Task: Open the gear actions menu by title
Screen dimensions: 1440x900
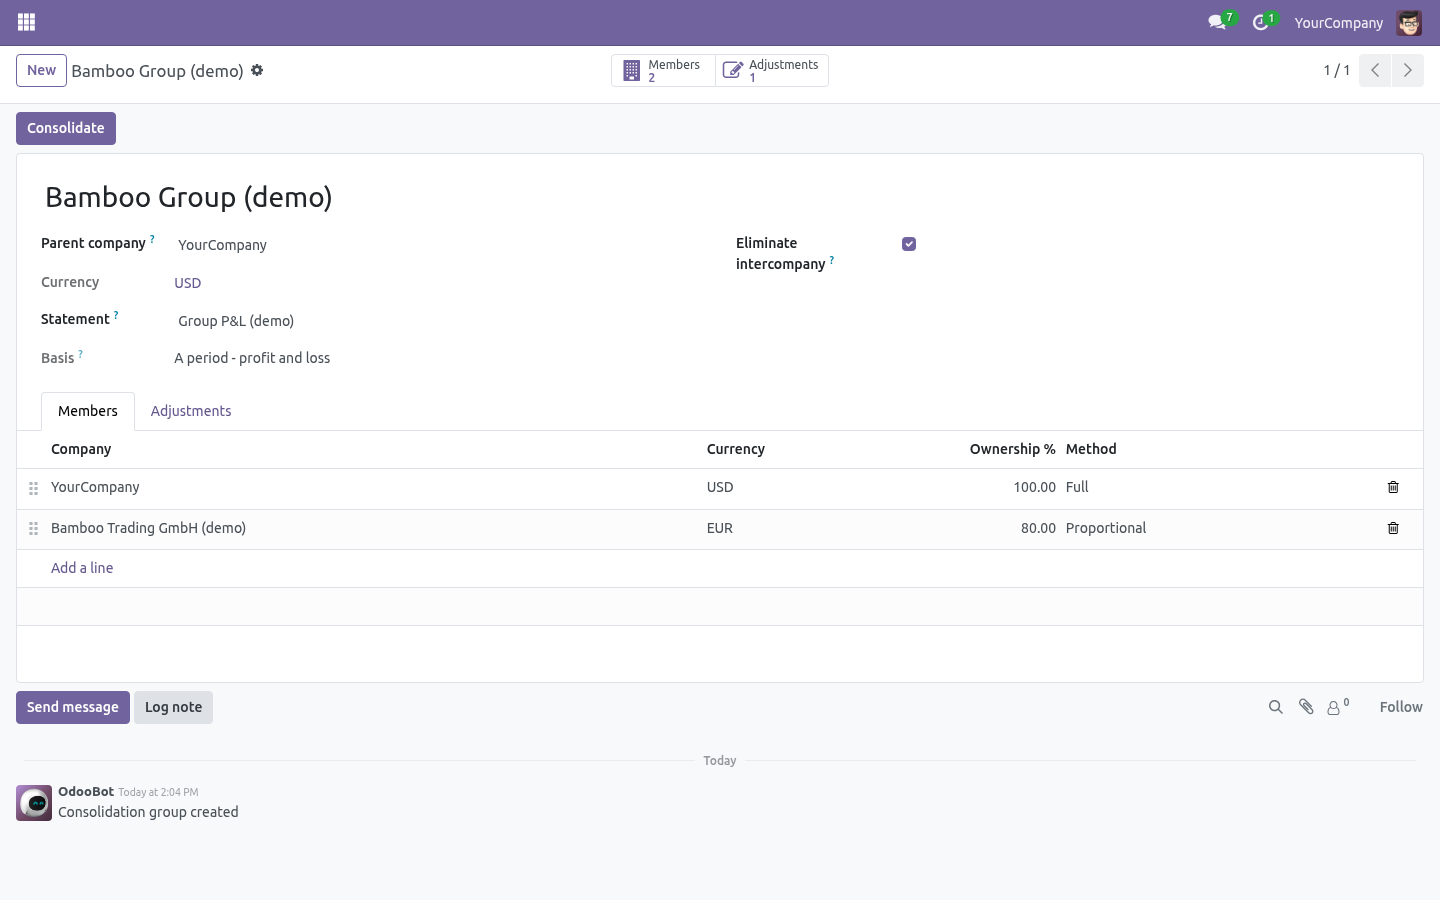Action: tap(257, 70)
